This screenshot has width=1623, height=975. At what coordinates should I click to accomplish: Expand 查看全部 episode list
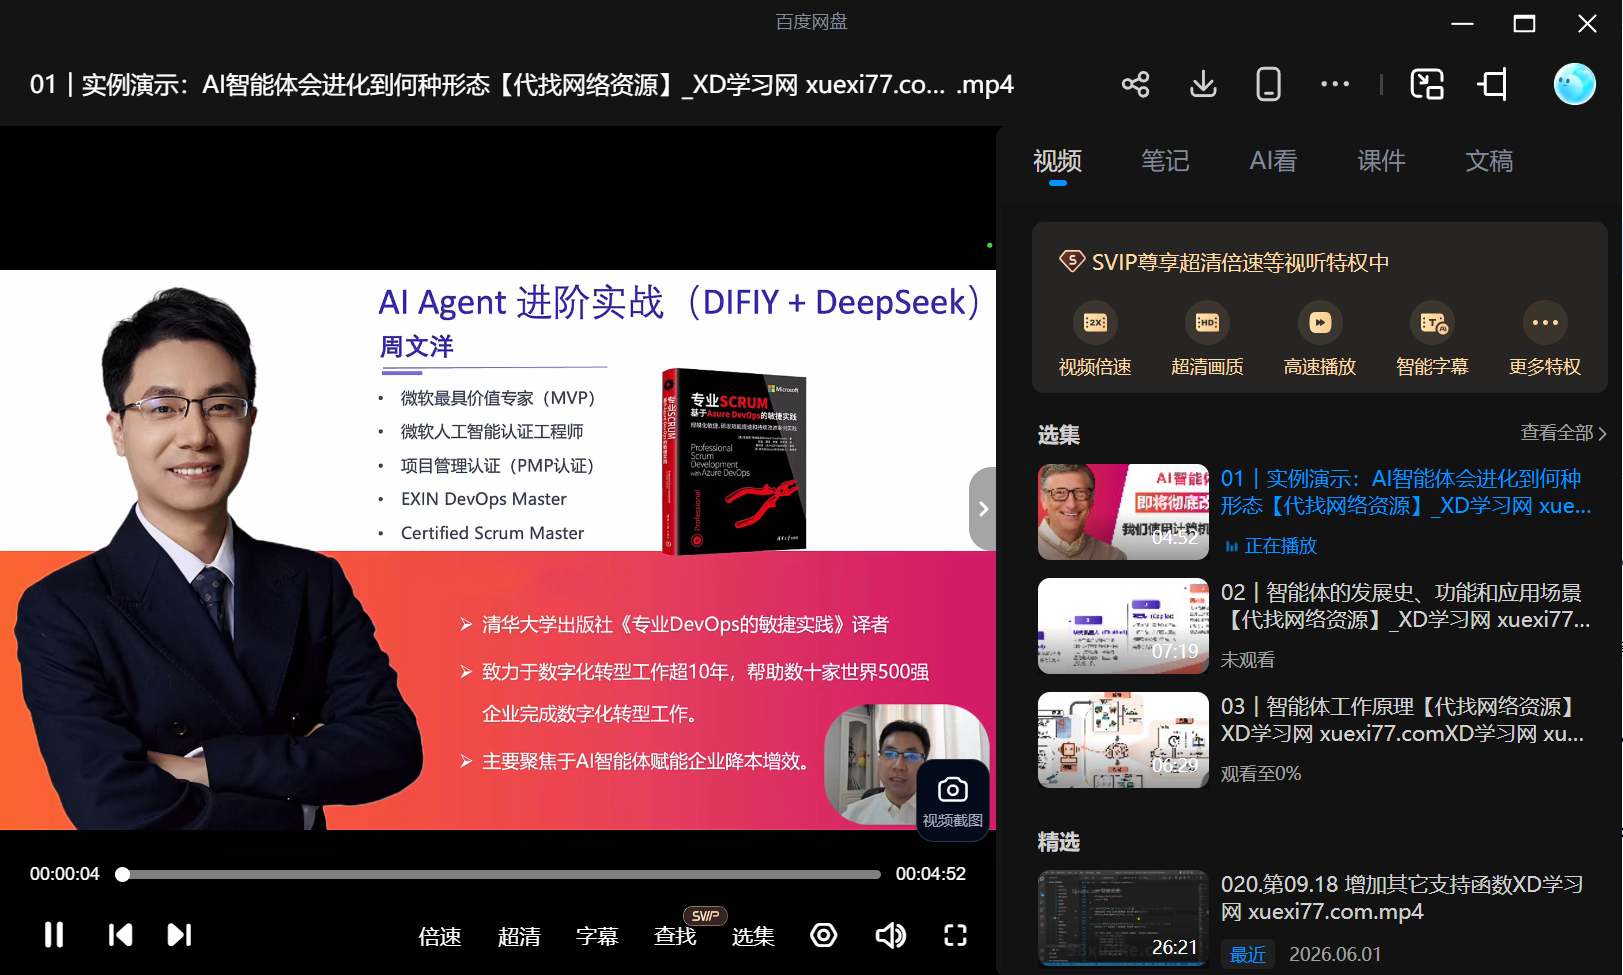[1563, 433]
